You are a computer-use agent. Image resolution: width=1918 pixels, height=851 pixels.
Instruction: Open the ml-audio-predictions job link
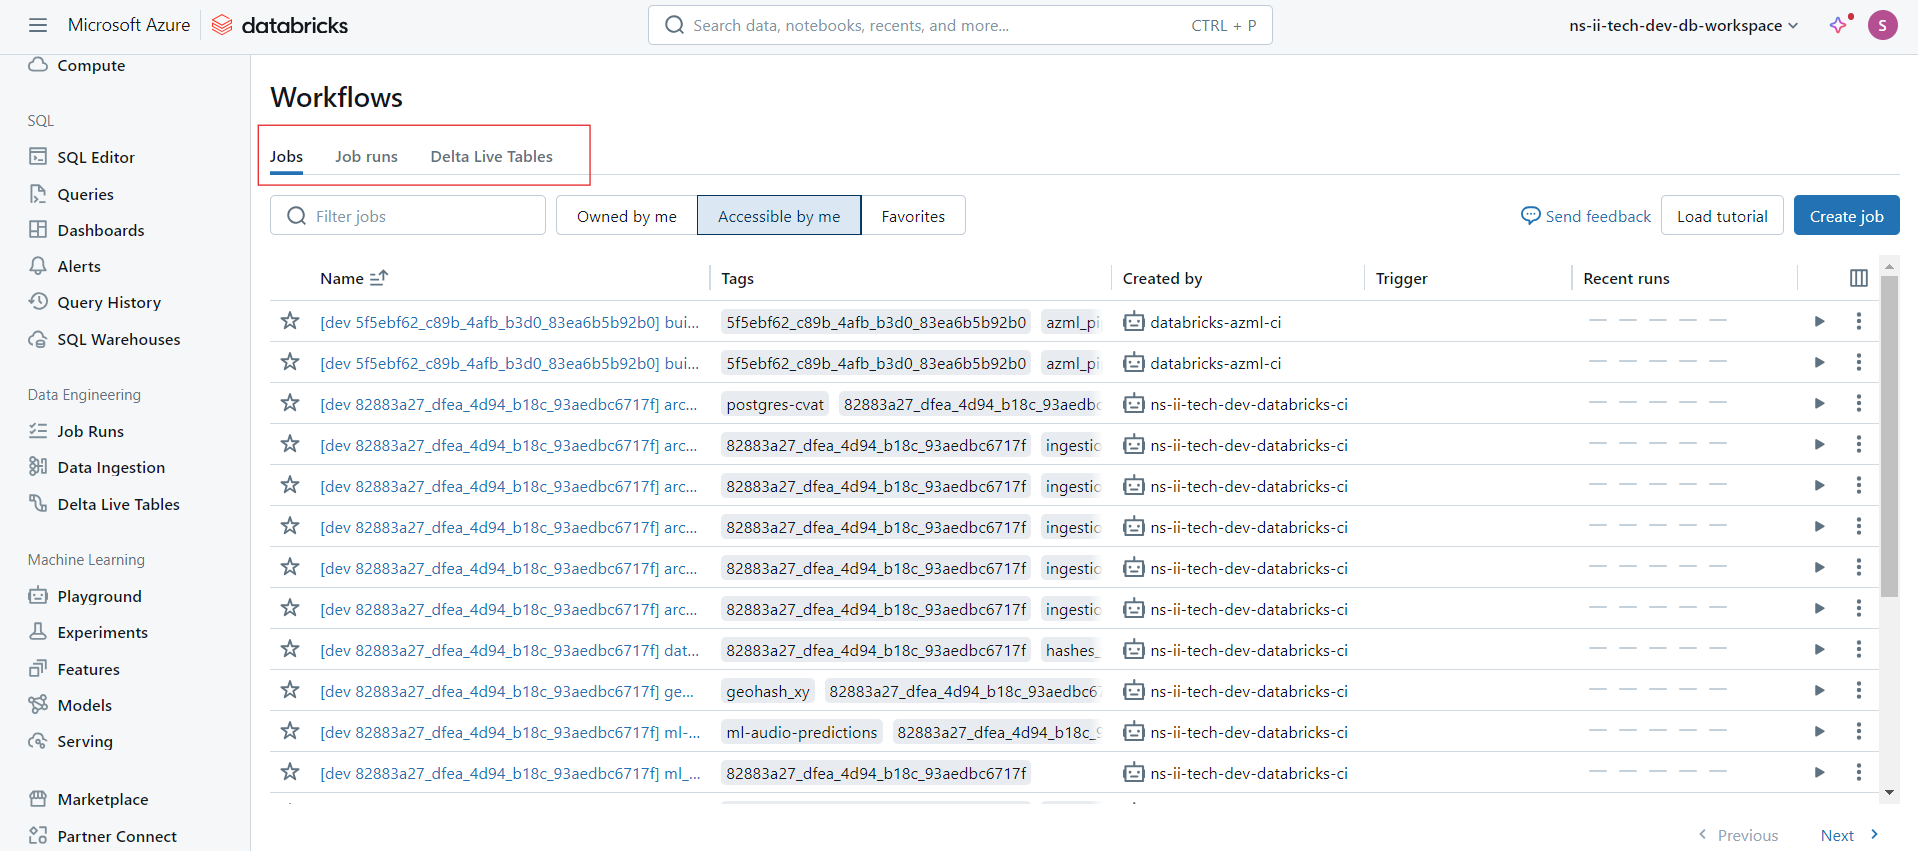pos(510,732)
